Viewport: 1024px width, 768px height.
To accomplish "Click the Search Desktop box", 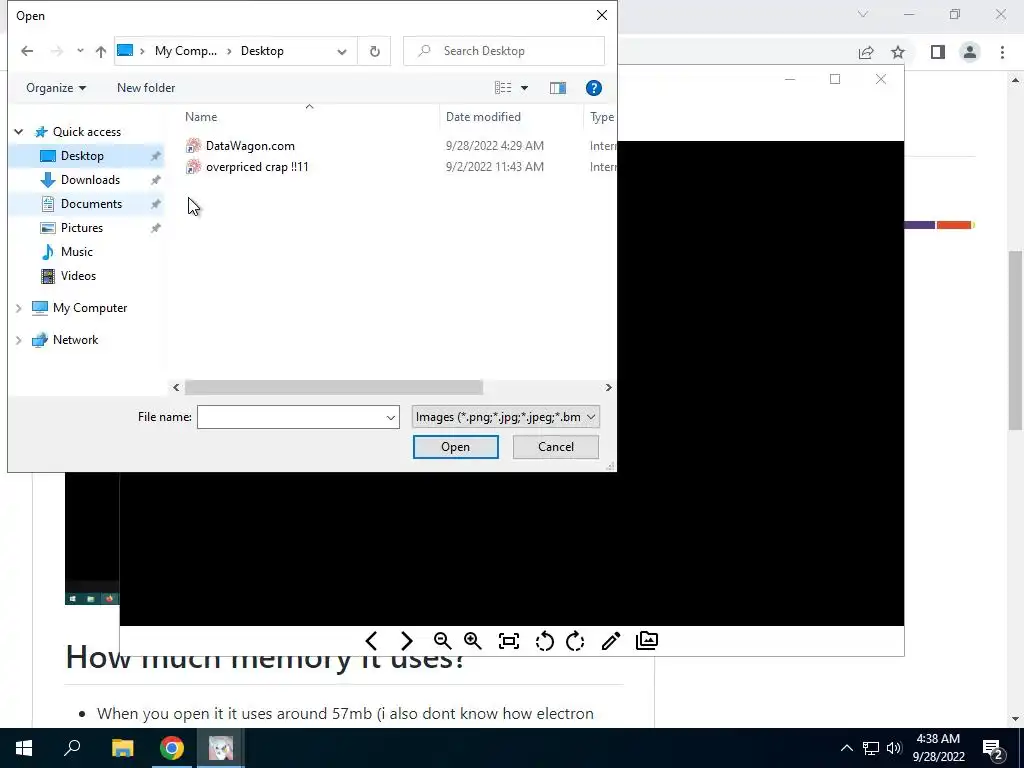I will [504, 51].
